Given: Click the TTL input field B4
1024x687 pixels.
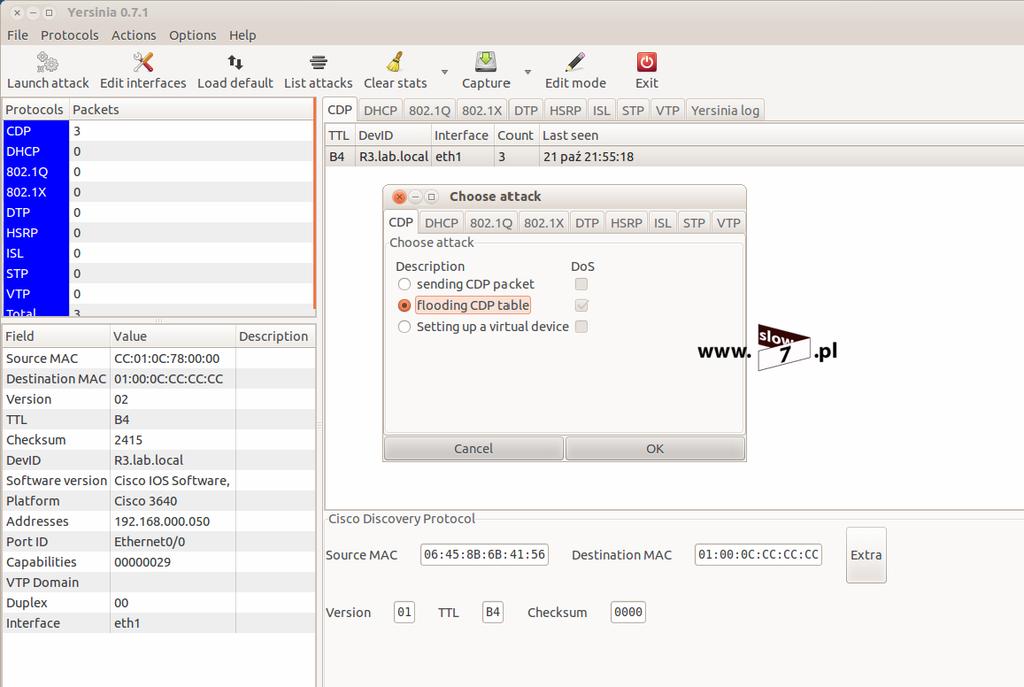Looking at the screenshot, I should click(492, 612).
